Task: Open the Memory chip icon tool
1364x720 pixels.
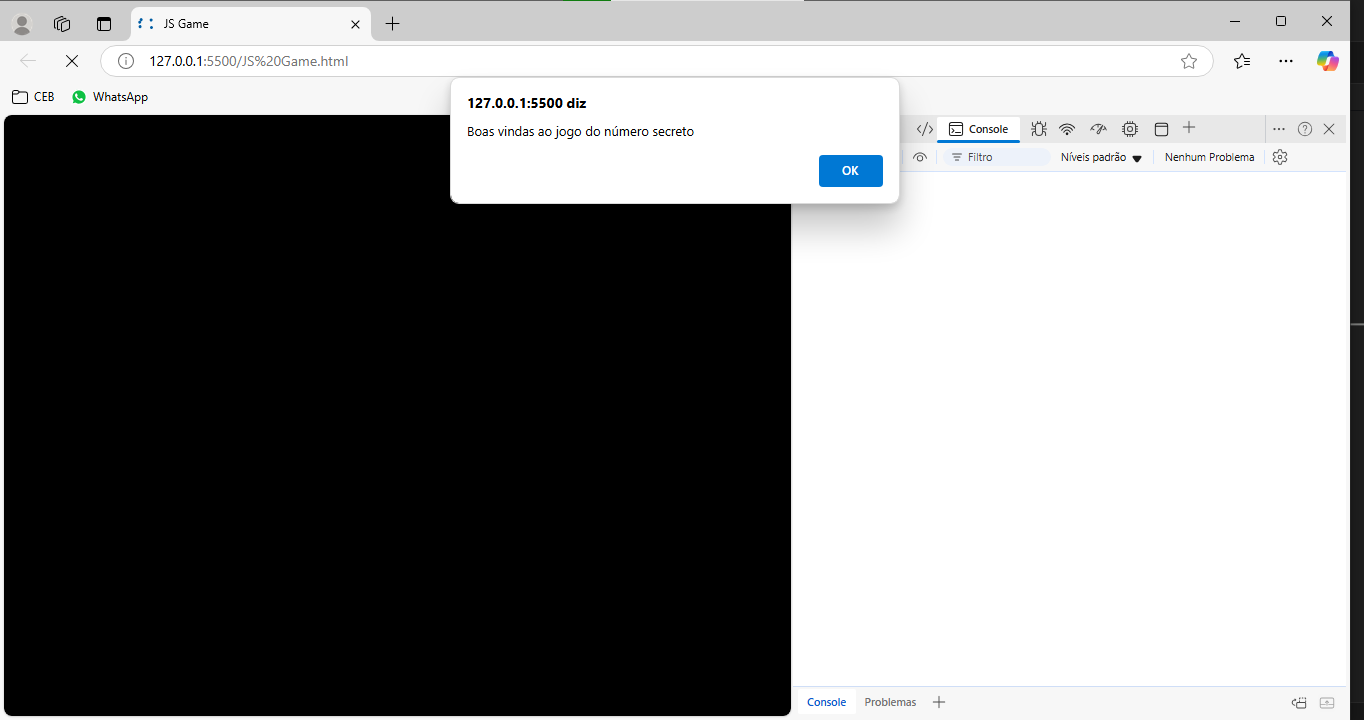Action: coord(1130,129)
